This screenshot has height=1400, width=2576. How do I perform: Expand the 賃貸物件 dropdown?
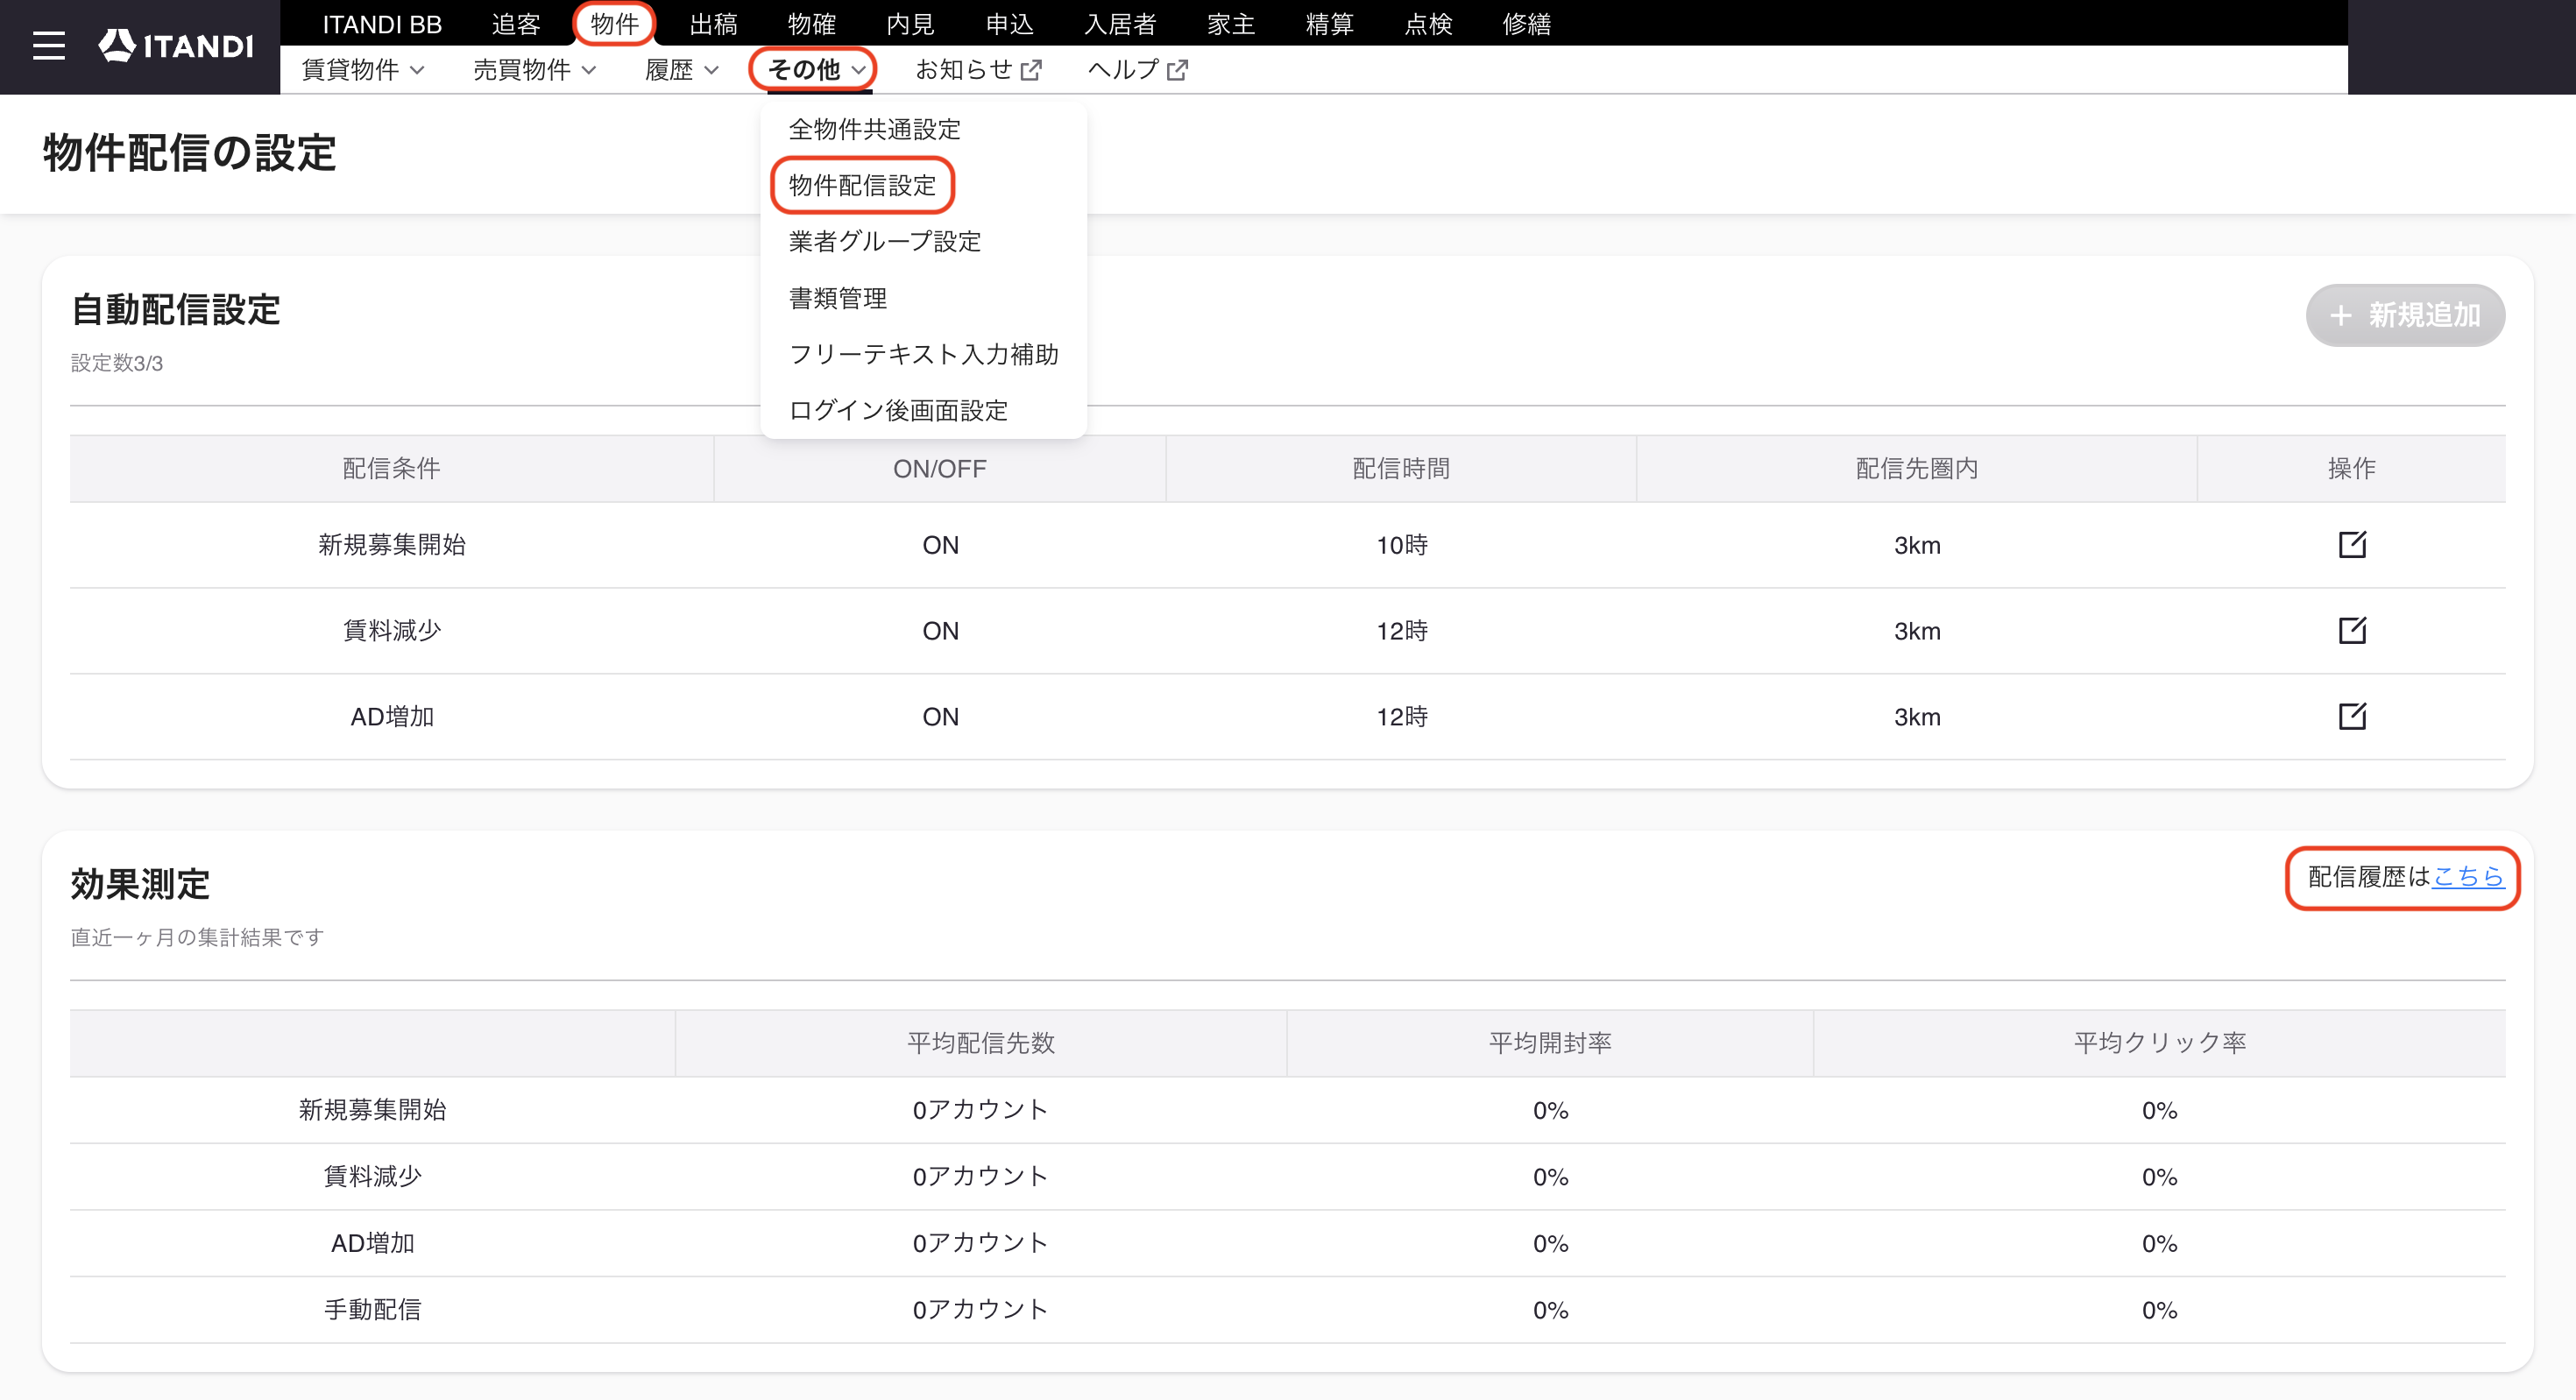[x=363, y=70]
